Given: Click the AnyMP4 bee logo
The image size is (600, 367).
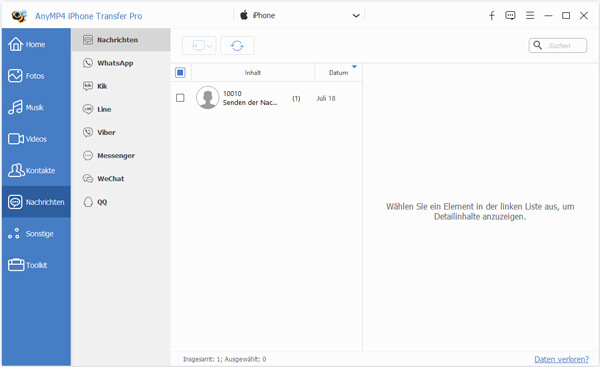Looking at the screenshot, I should pos(19,16).
